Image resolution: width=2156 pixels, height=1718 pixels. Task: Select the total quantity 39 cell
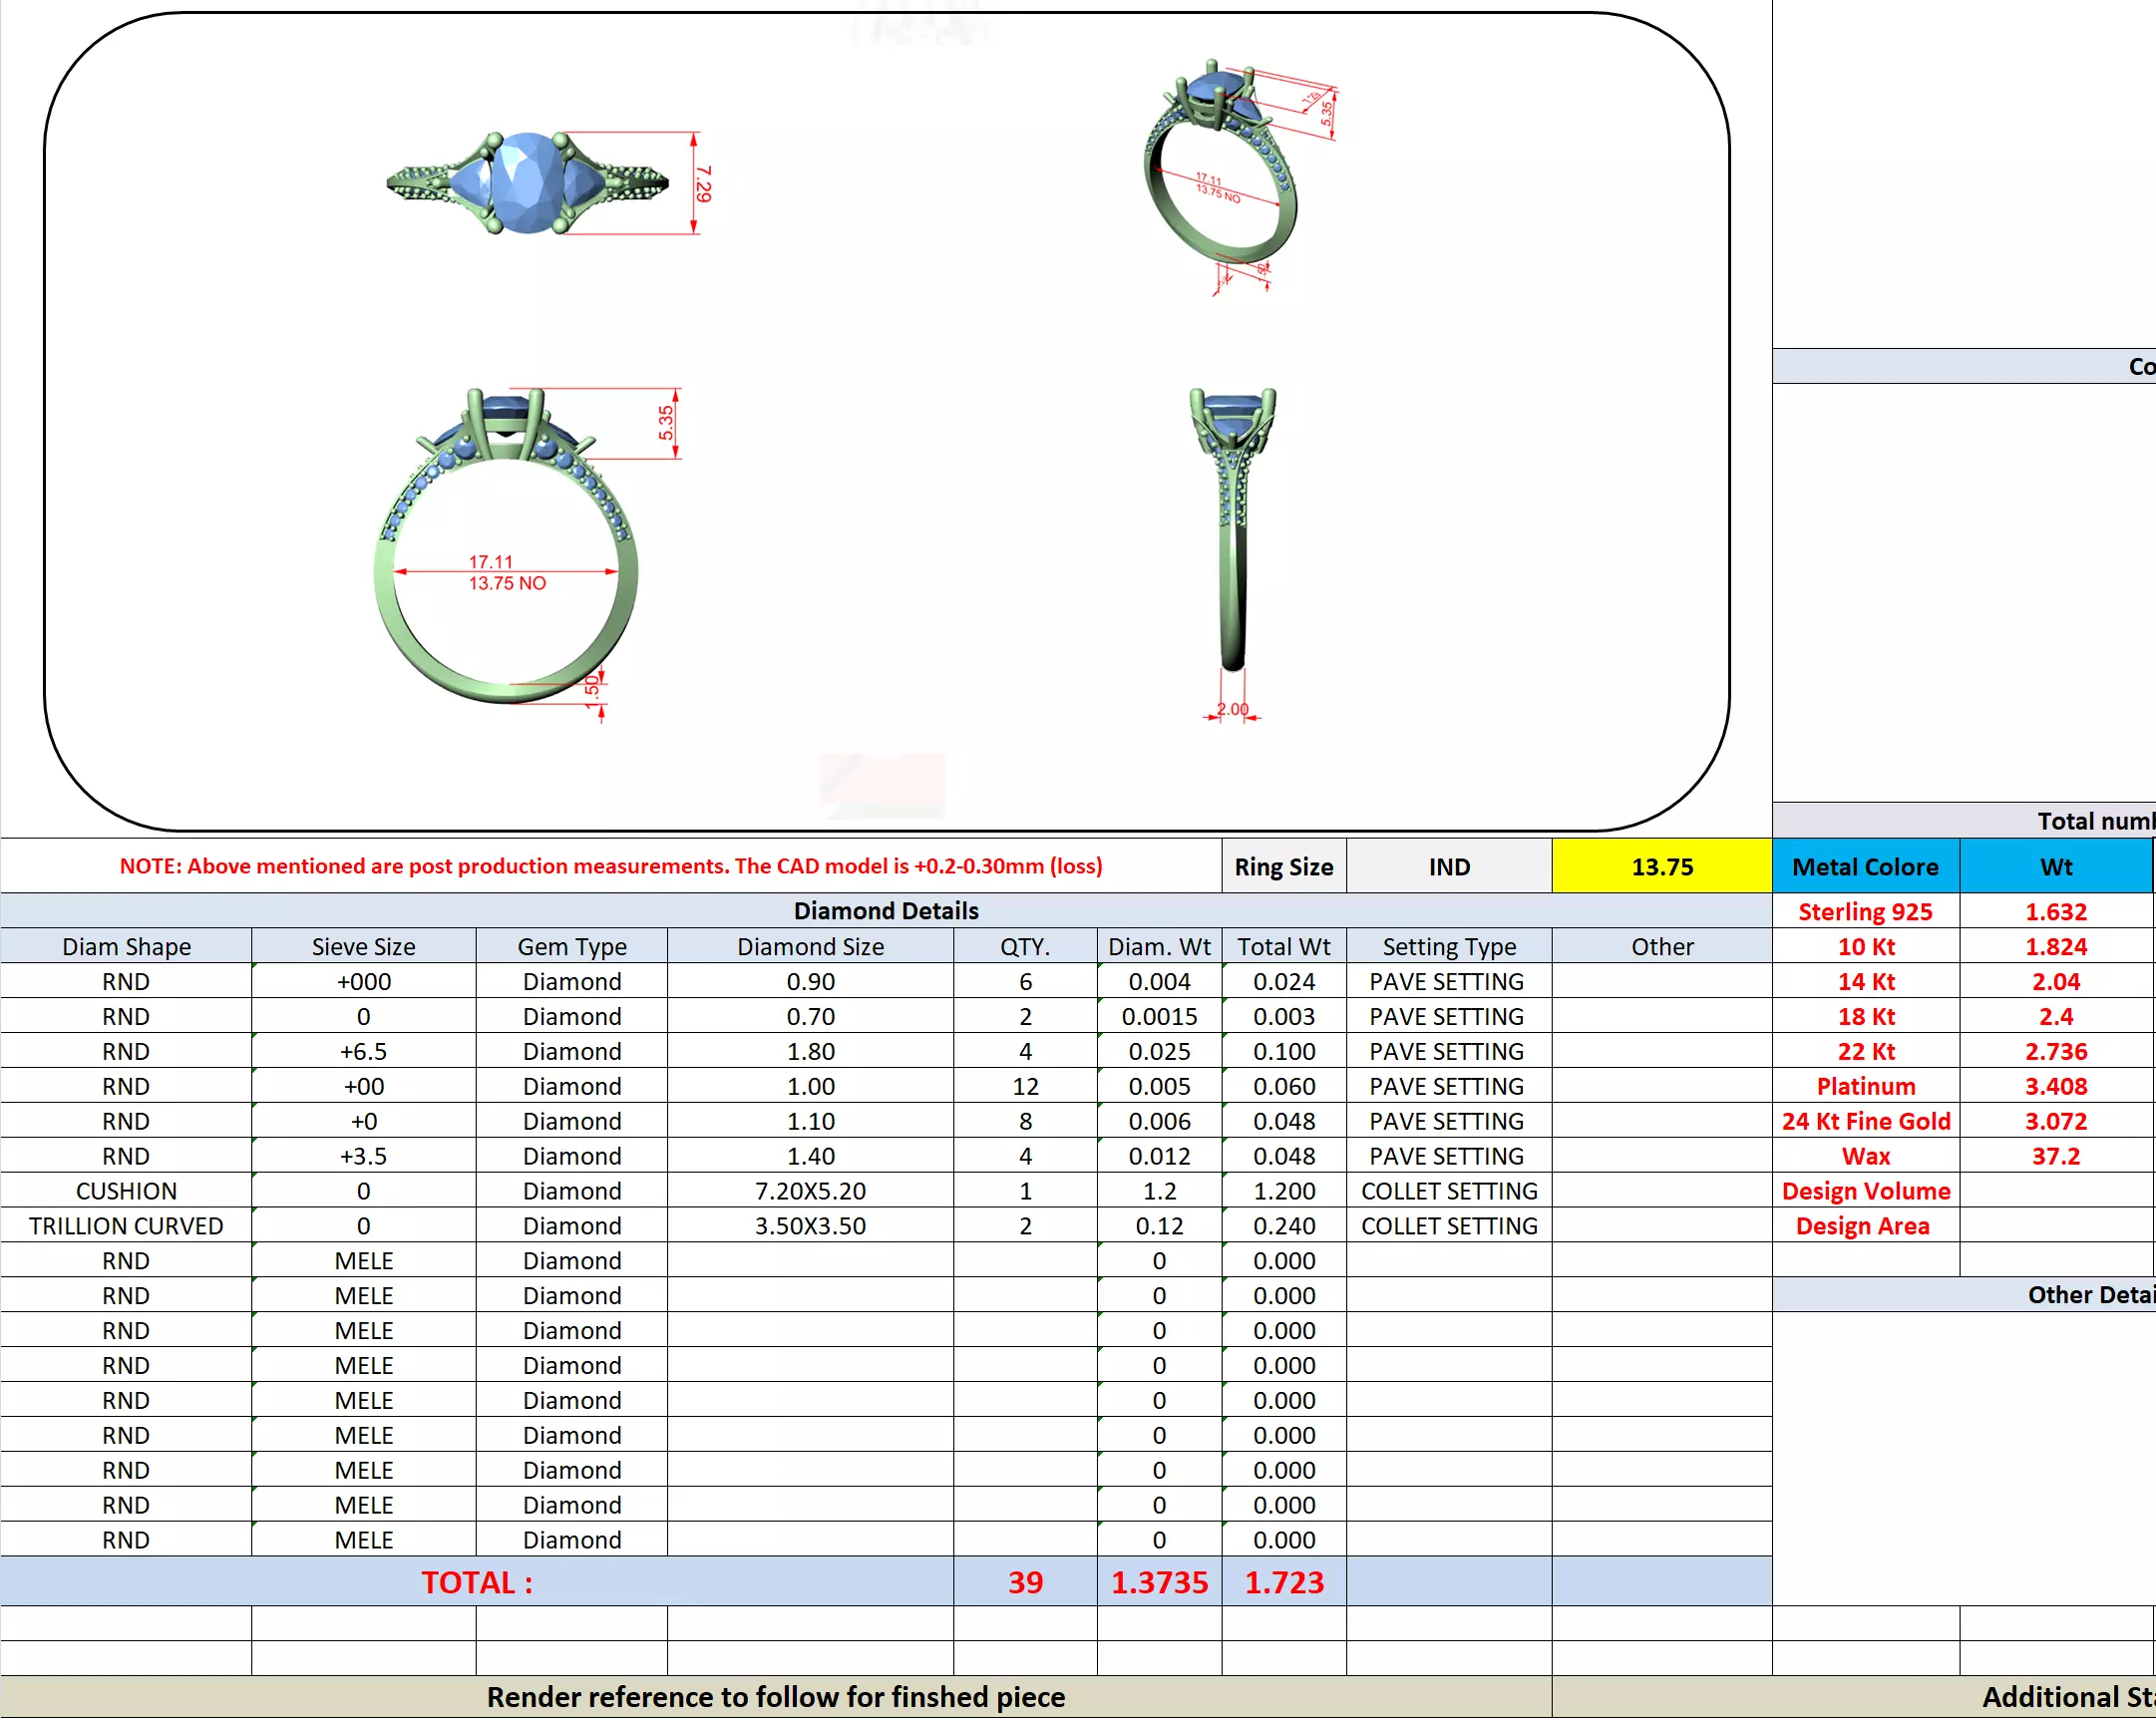click(1025, 1582)
